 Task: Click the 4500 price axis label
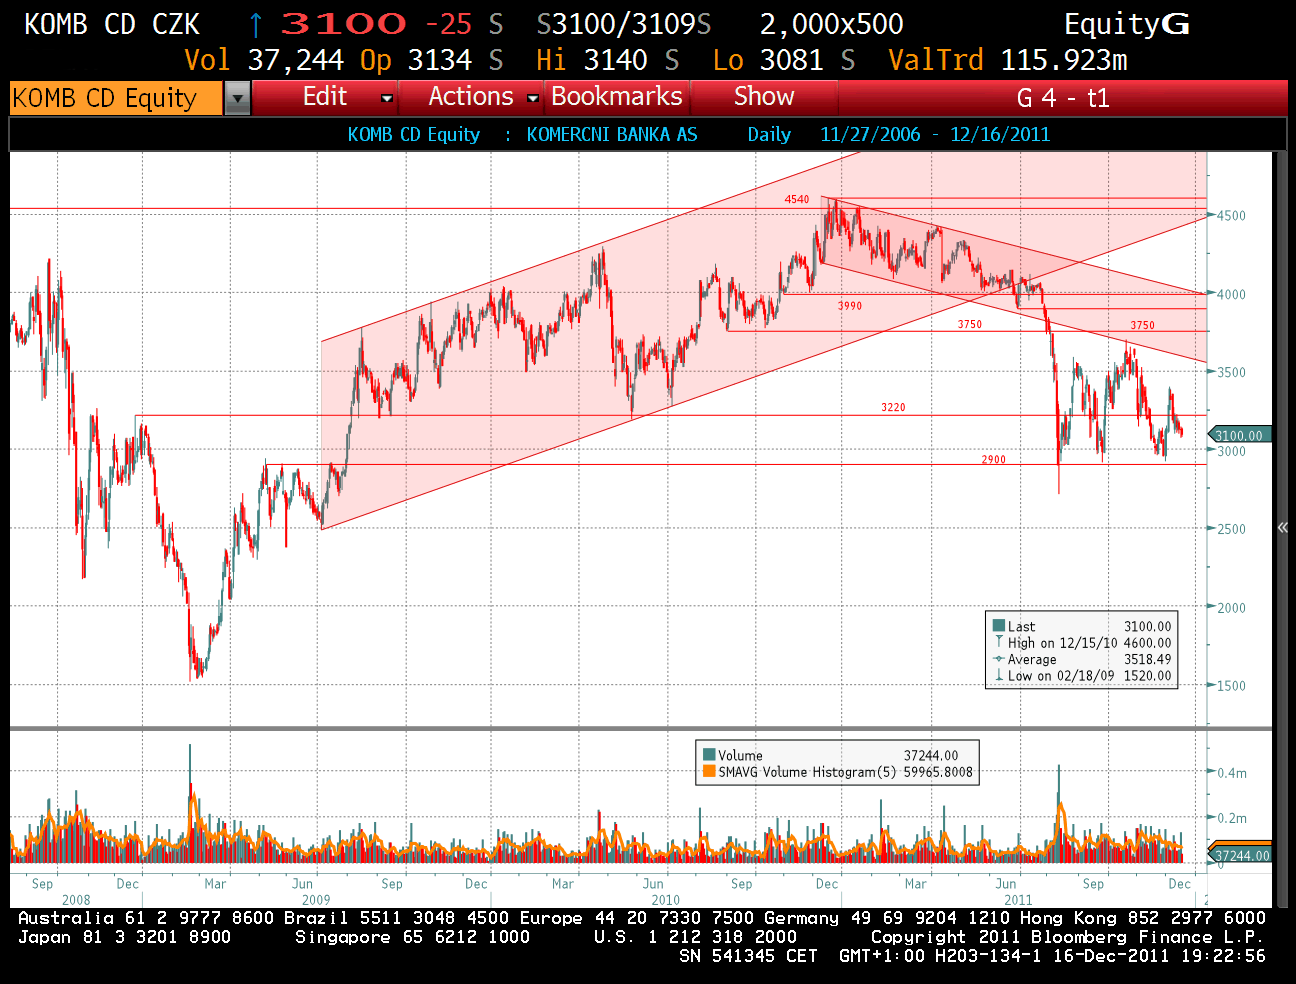1231,216
